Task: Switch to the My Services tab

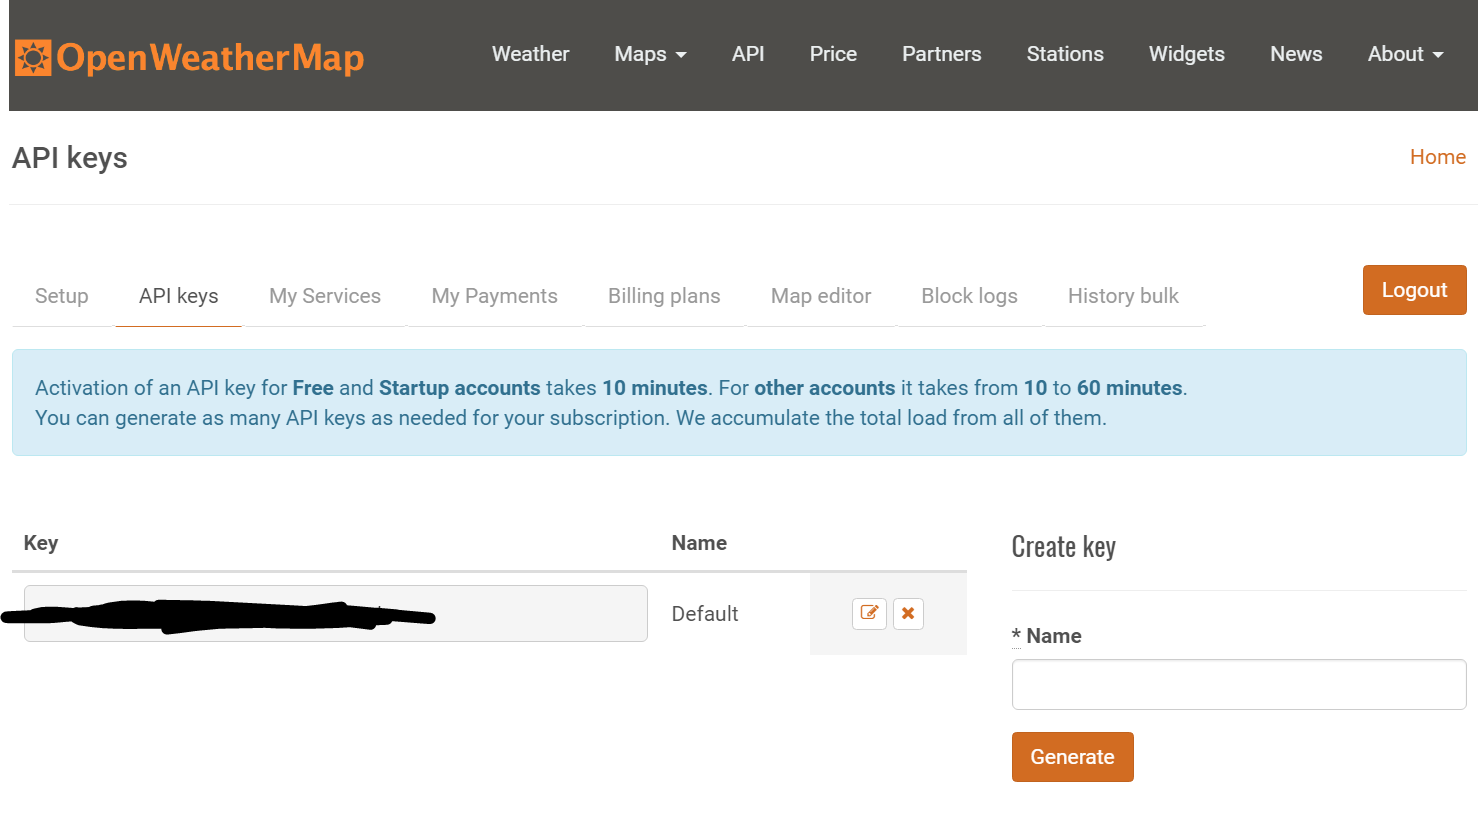Action: (x=325, y=296)
